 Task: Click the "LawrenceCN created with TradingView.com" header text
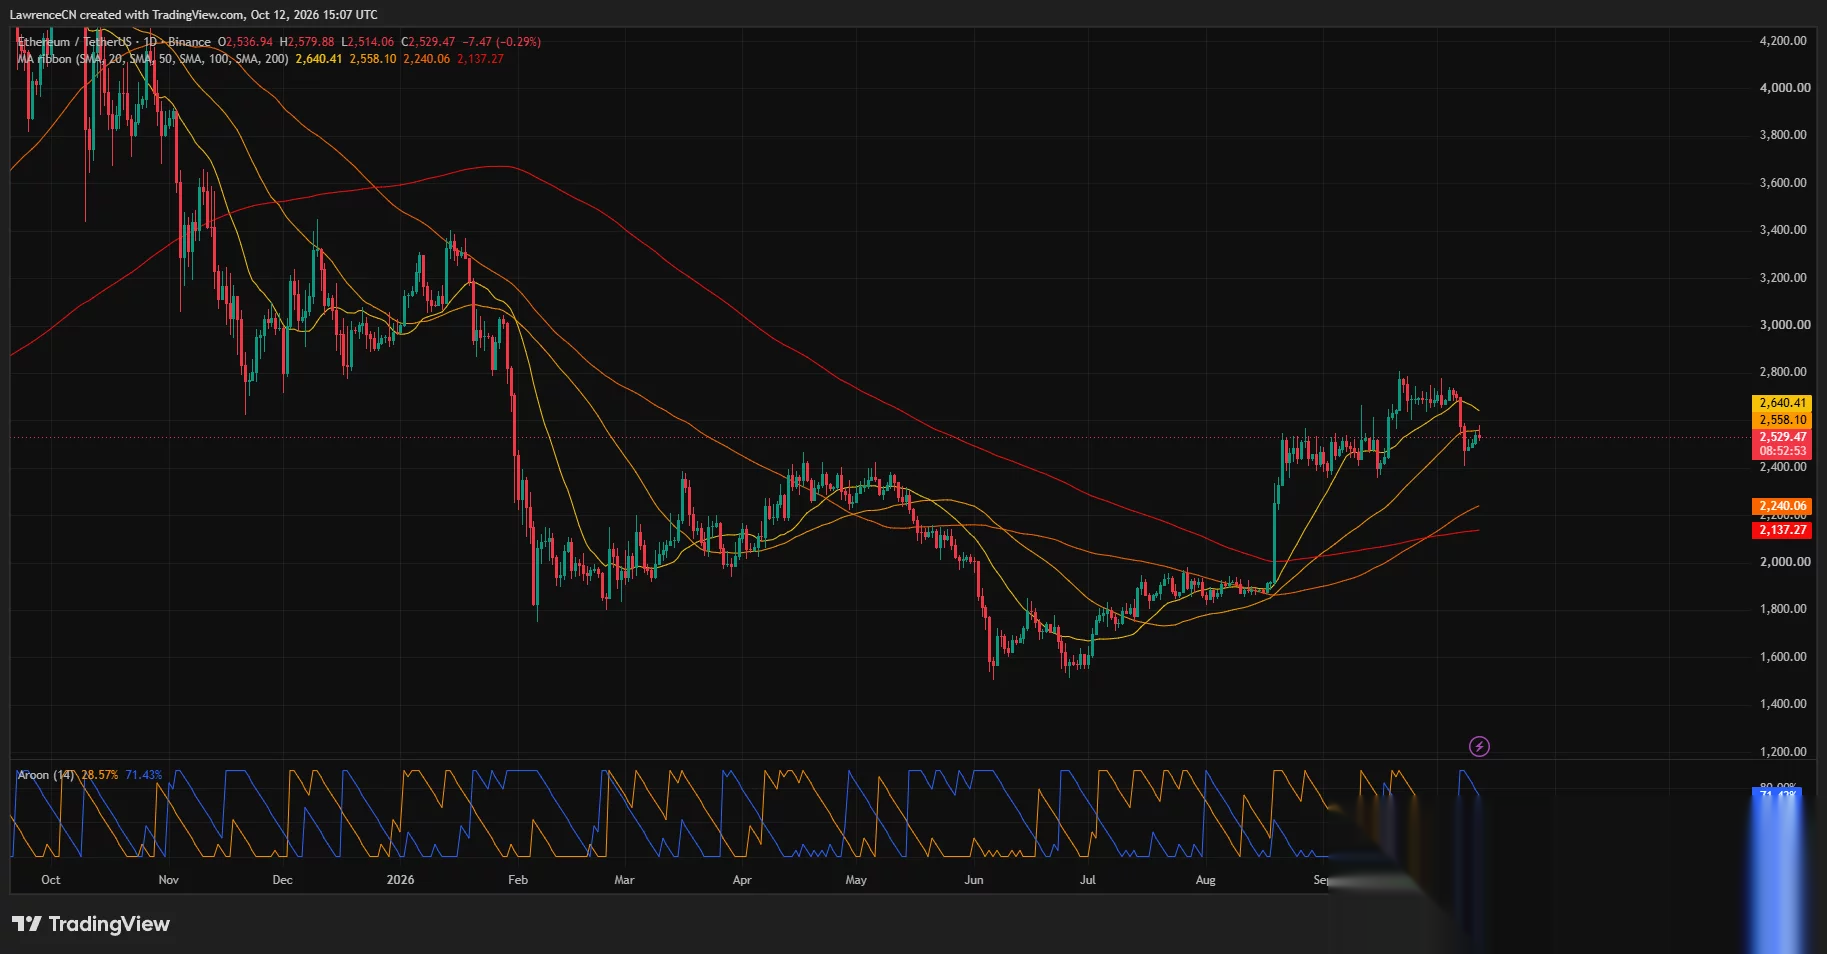(x=127, y=15)
